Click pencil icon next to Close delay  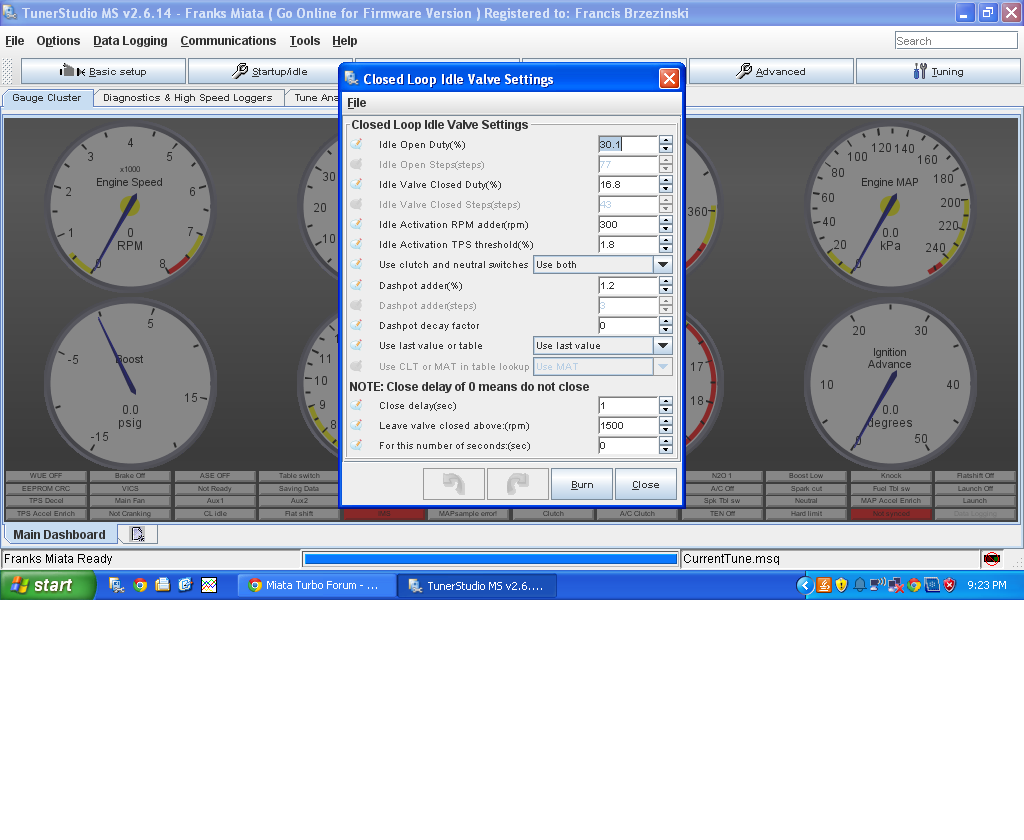[356, 405]
